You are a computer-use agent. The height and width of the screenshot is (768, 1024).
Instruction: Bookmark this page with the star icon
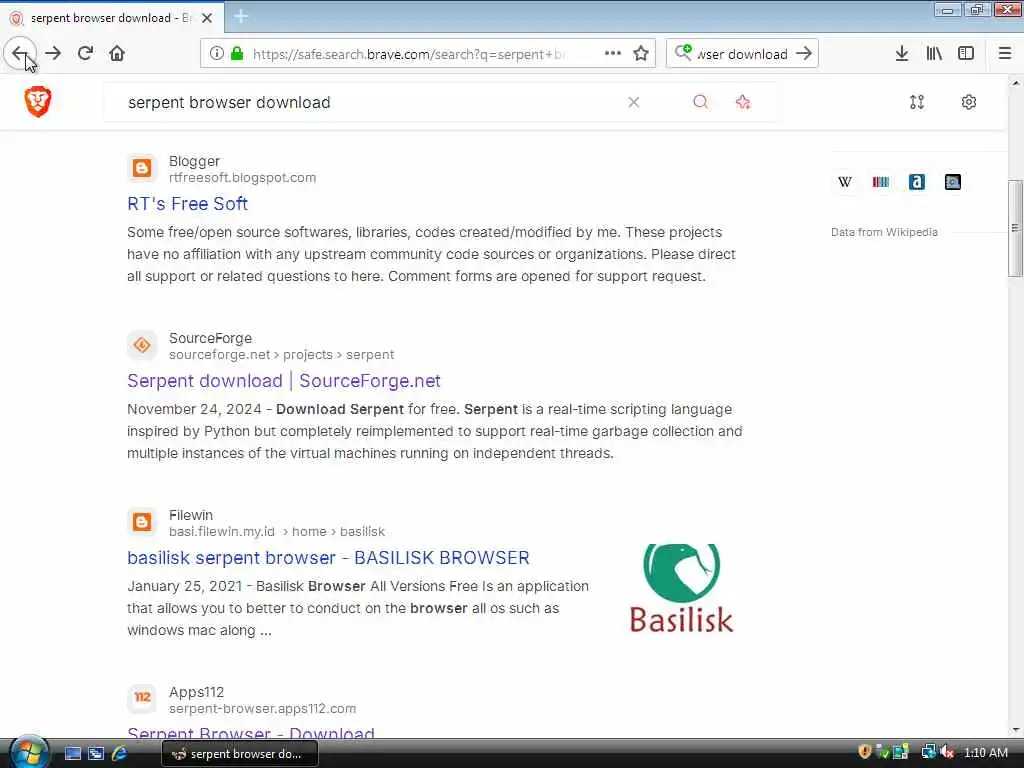coord(641,53)
